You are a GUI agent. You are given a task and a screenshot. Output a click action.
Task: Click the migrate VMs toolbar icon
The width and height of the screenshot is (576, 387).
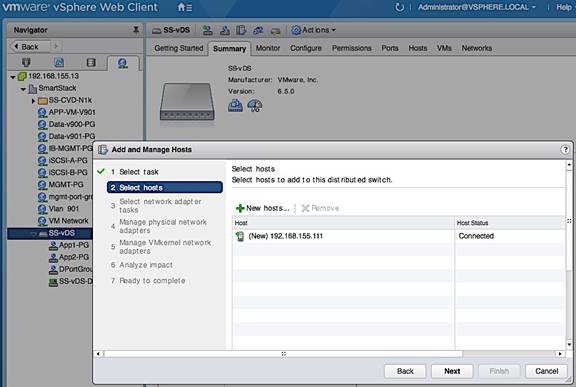coord(258,30)
